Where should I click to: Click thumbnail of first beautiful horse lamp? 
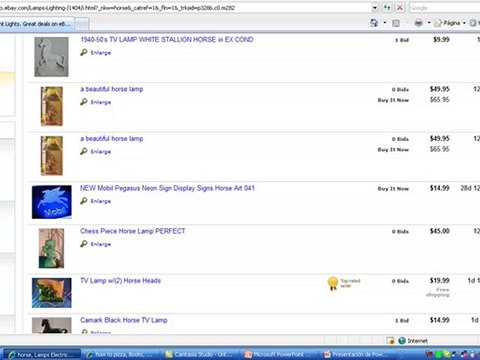point(52,106)
